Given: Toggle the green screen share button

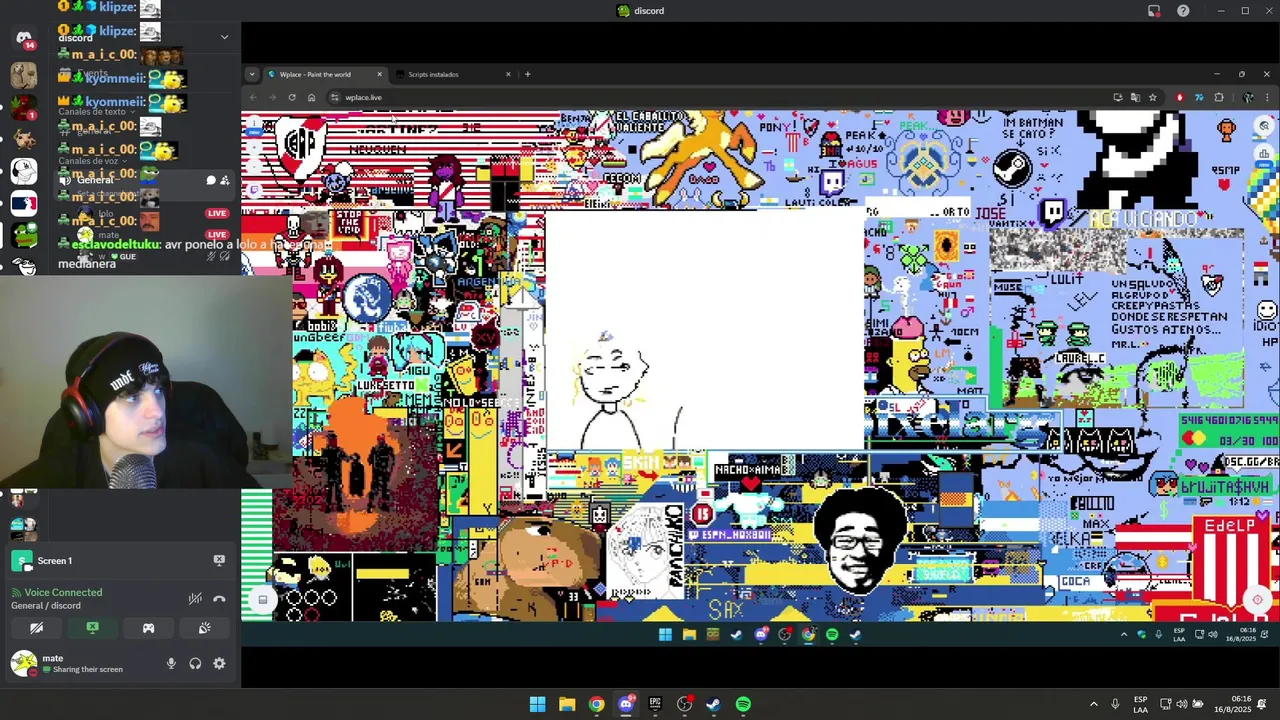Looking at the screenshot, I should tap(92, 628).
